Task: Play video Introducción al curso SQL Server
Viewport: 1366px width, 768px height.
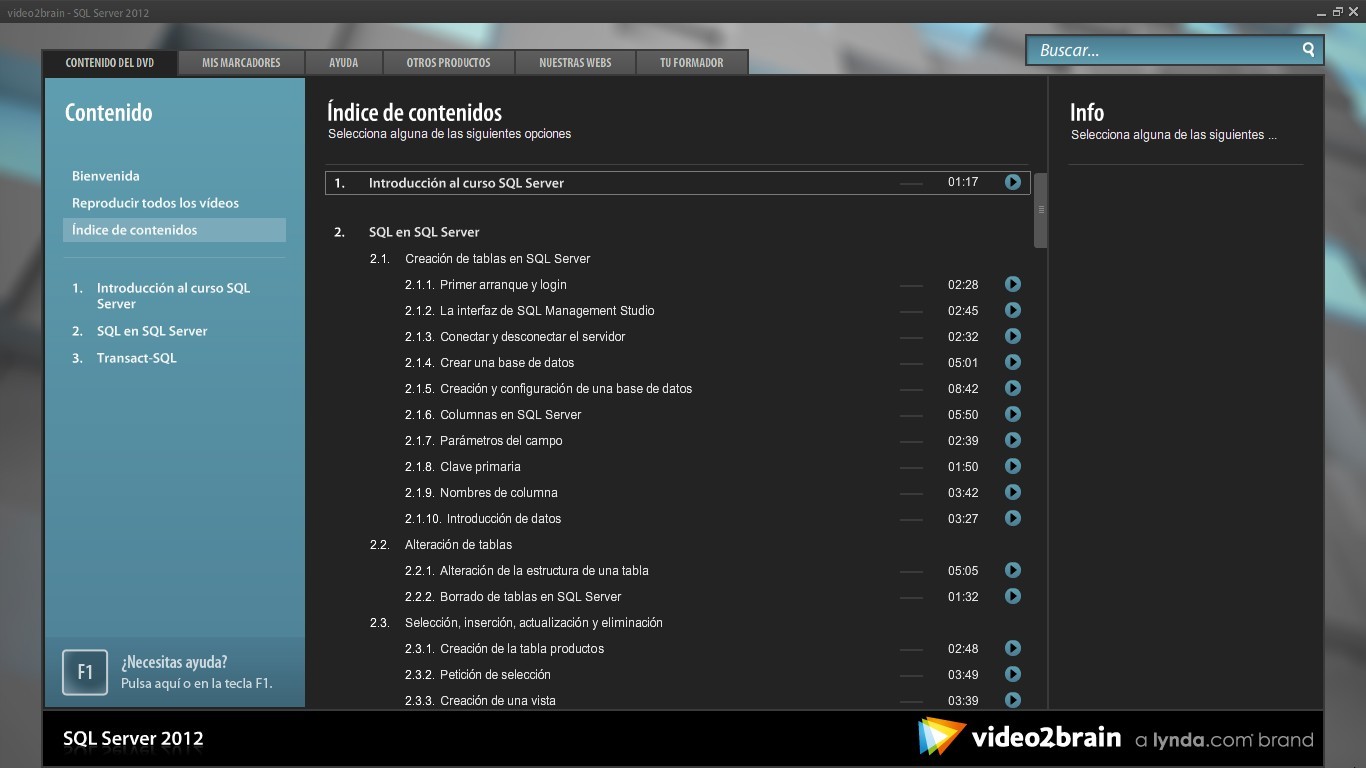Action: 1013,182
